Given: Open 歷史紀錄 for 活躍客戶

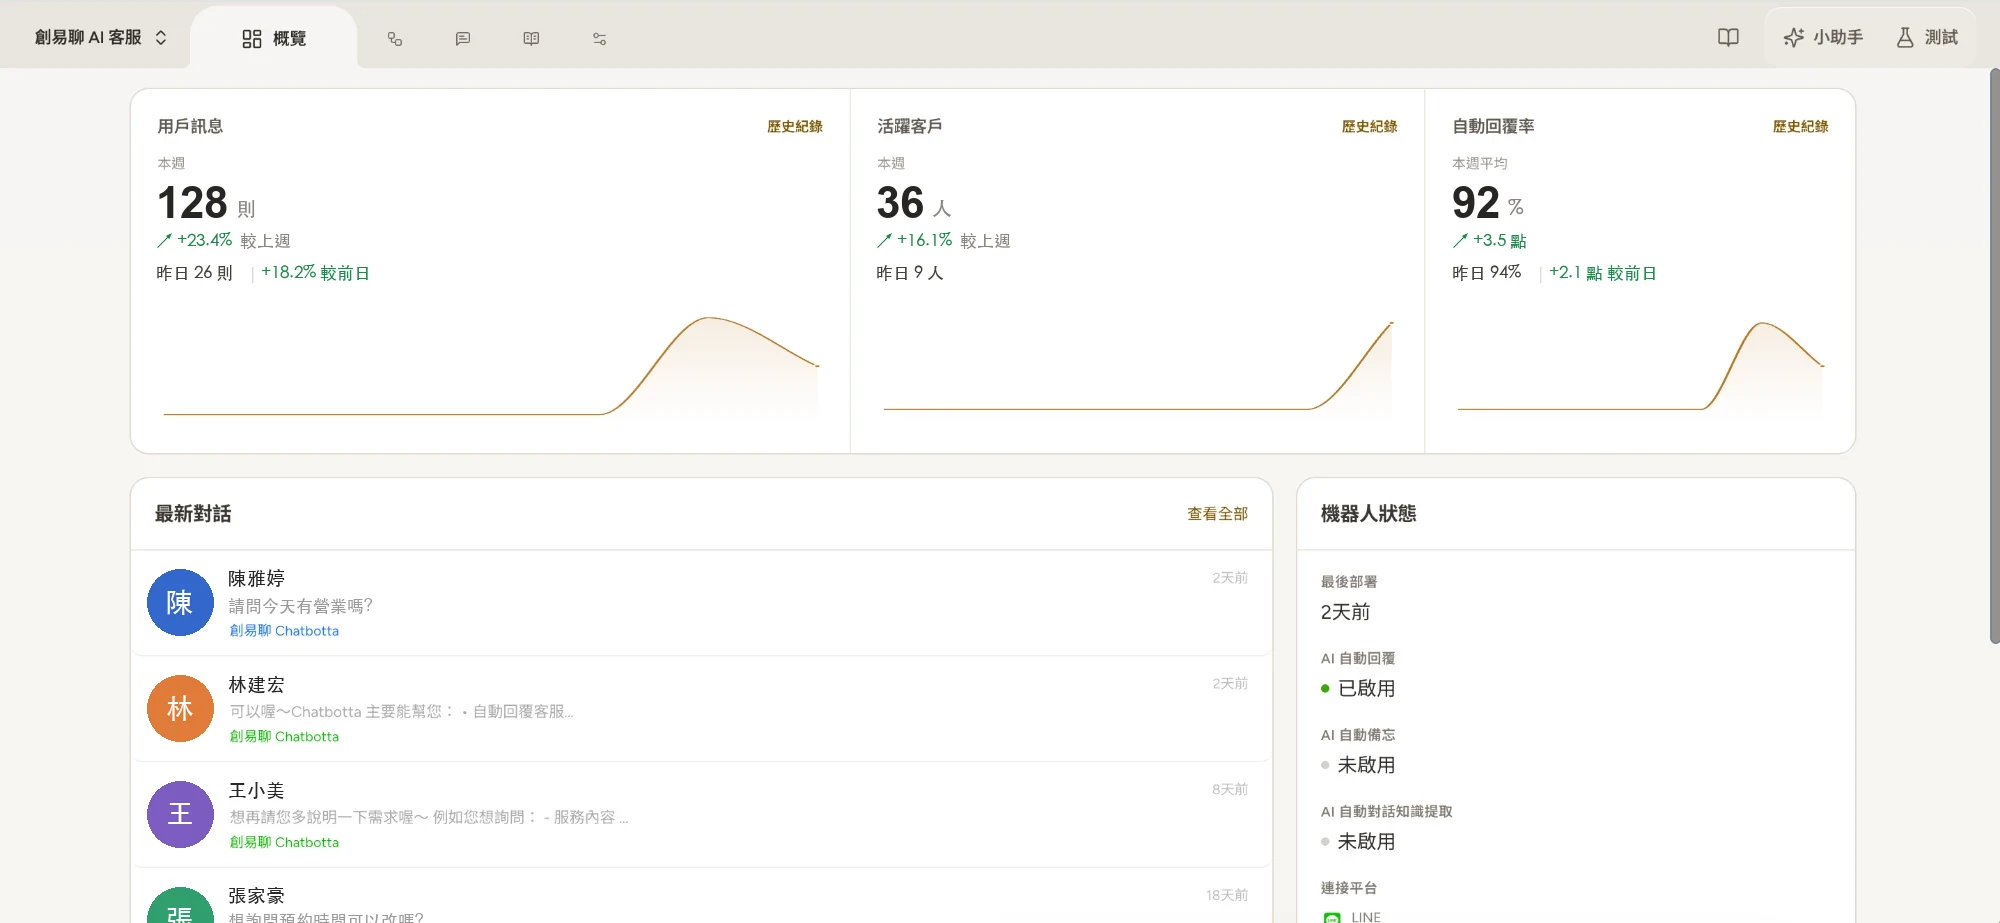Looking at the screenshot, I should (1369, 127).
